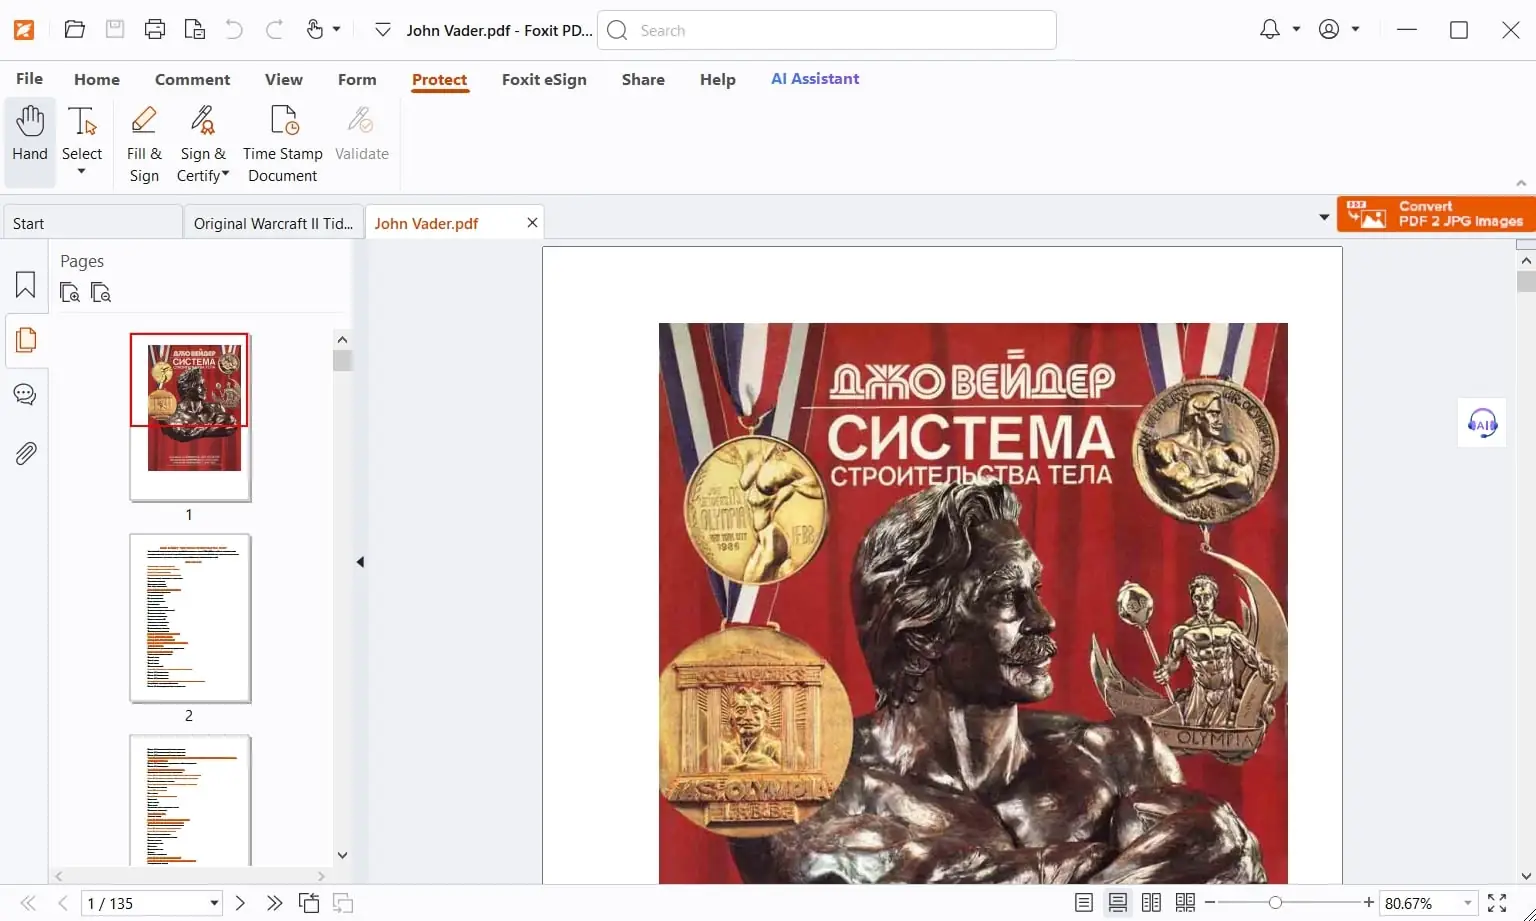Click the zoom in plus button
Viewport: 1536px width, 921px height.
point(1369,903)
